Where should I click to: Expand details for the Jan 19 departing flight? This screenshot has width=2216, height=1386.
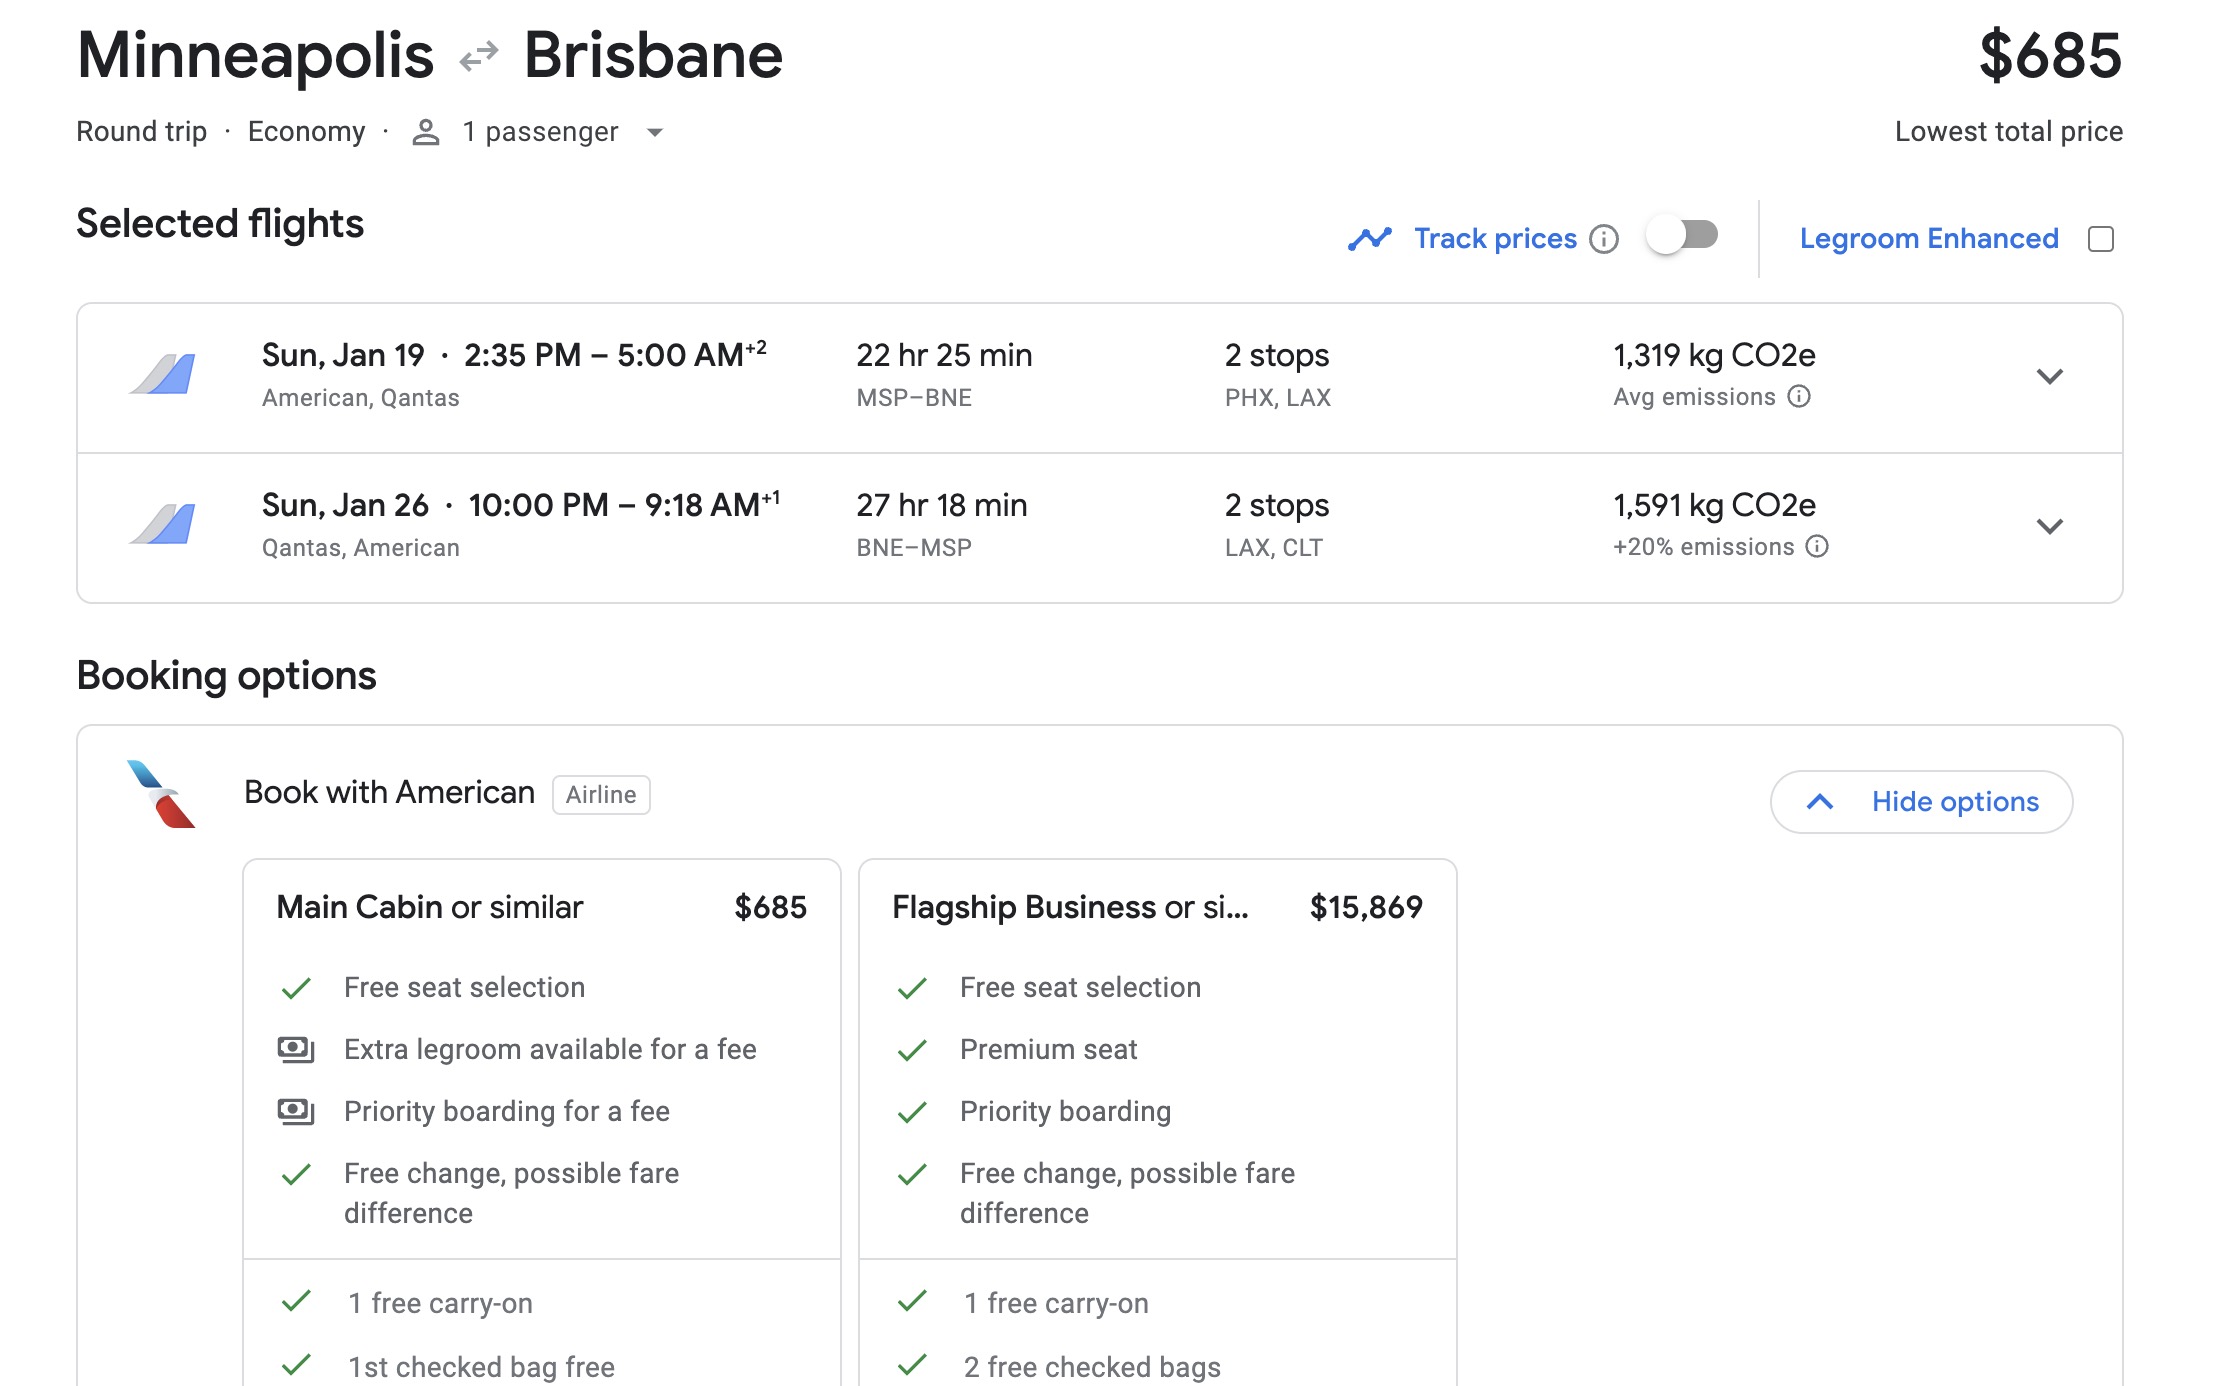2050,377
